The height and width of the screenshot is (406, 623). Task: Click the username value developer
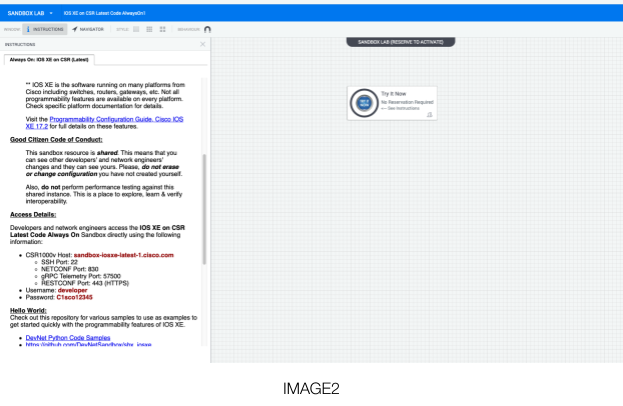coord(72,290)
